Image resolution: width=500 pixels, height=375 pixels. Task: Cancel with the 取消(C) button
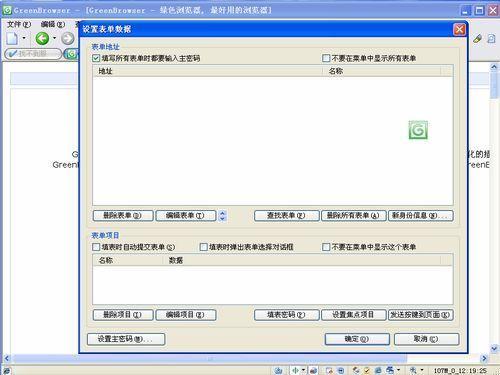(426, 339)
